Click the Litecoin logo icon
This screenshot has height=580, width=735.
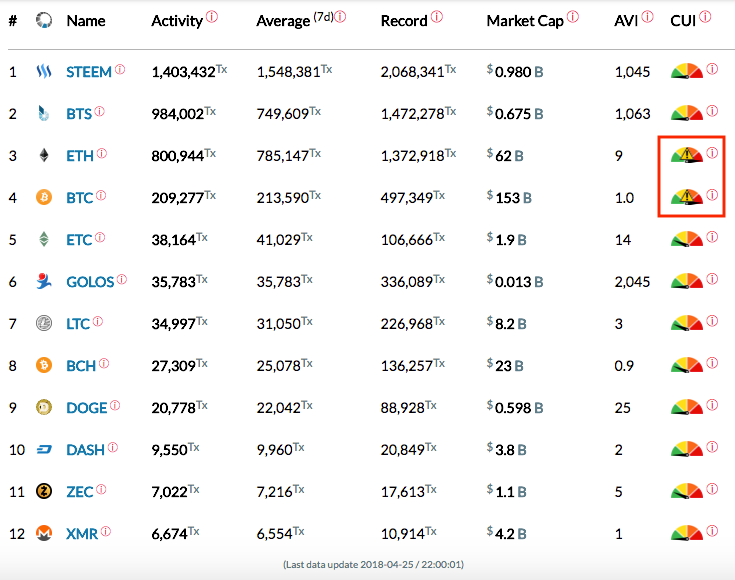click(x=44, y=324)
